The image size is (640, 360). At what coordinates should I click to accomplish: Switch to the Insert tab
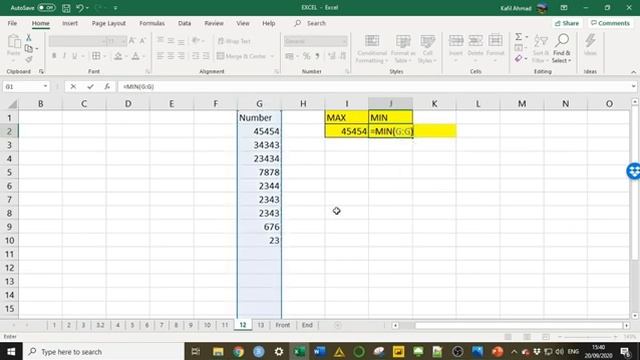tap(70, 23)
